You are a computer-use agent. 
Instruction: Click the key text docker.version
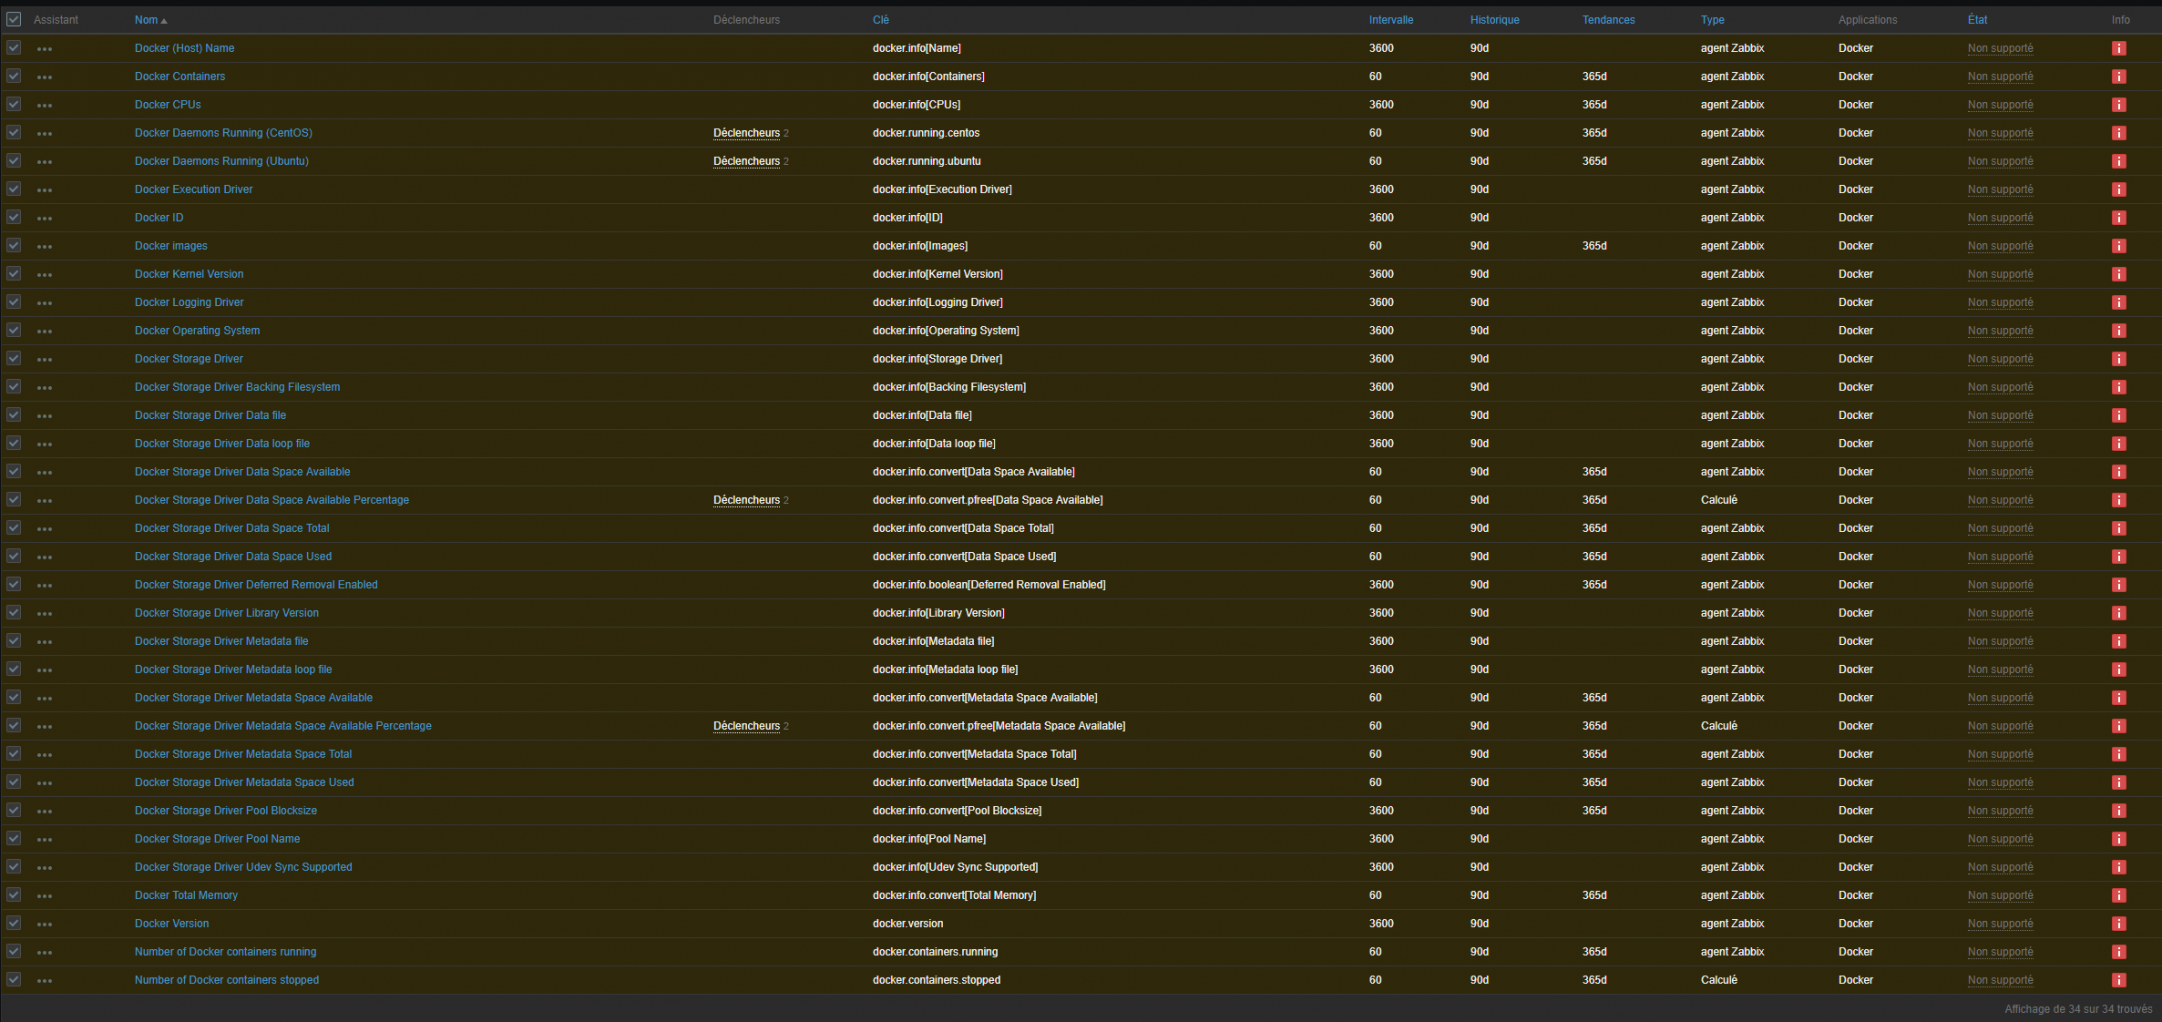coord(907,924)
